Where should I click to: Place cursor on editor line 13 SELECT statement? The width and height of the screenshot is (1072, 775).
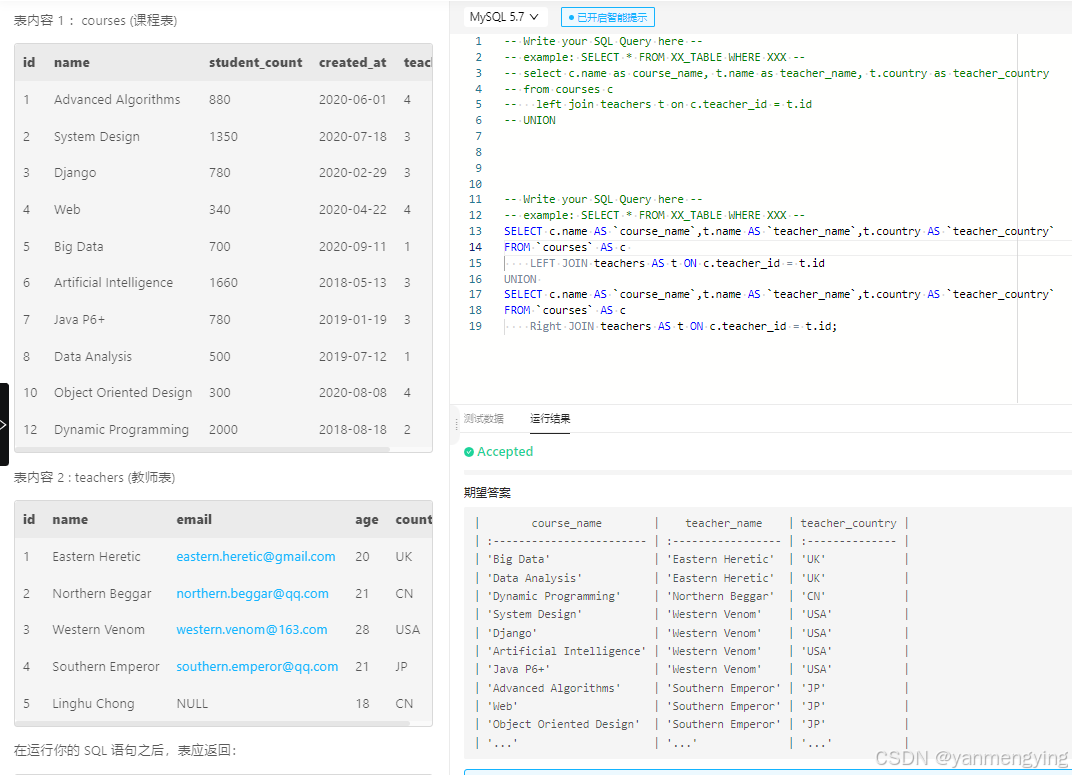click(779, 231)
